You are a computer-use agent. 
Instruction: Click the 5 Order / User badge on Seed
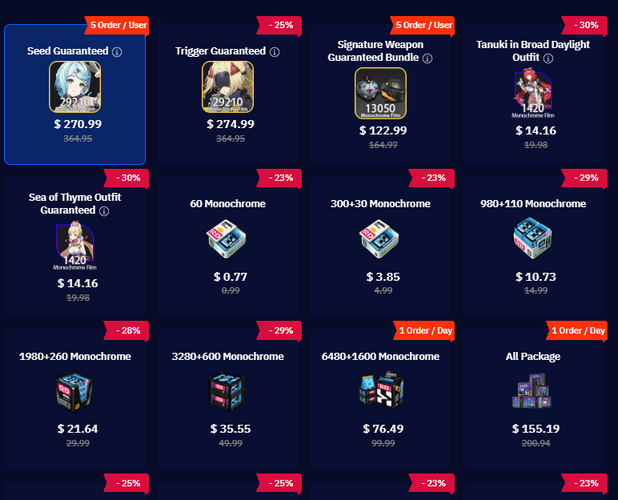coord(118,25)
